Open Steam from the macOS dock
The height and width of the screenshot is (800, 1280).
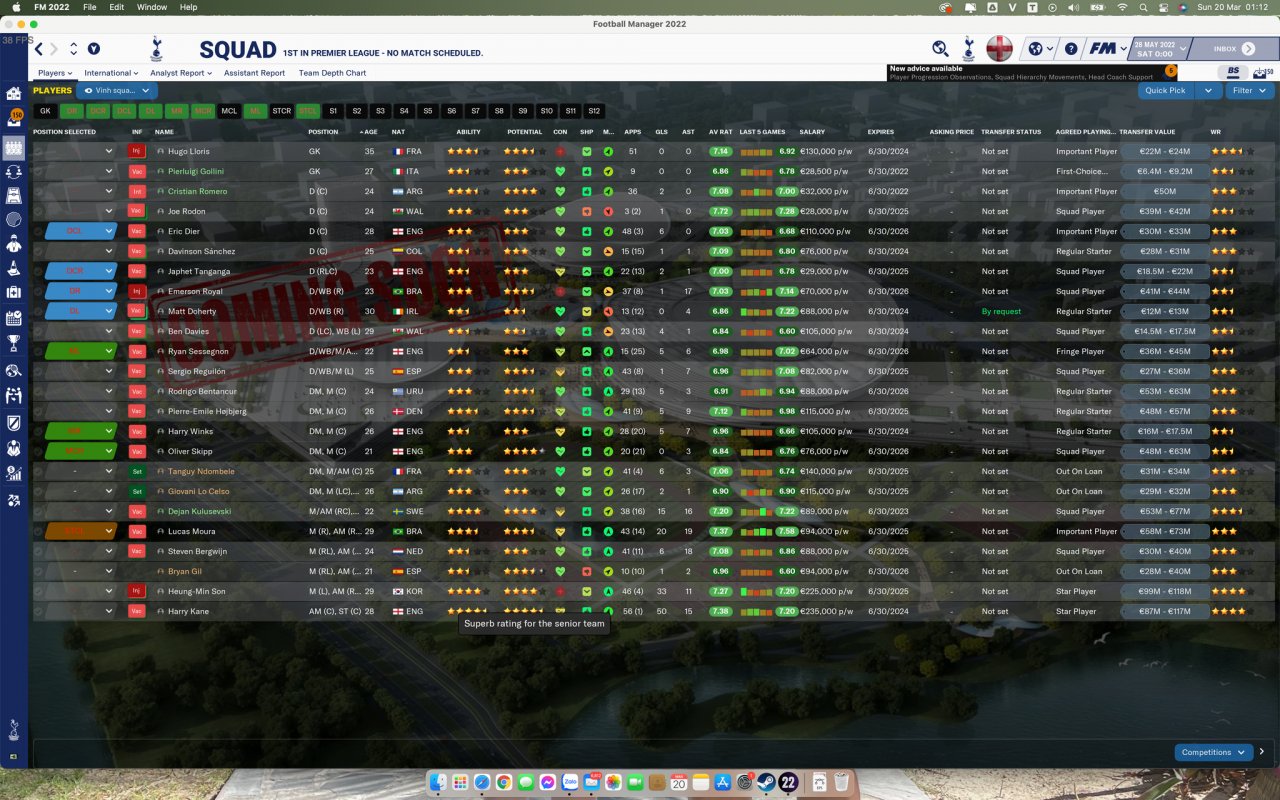click(765, 782)
